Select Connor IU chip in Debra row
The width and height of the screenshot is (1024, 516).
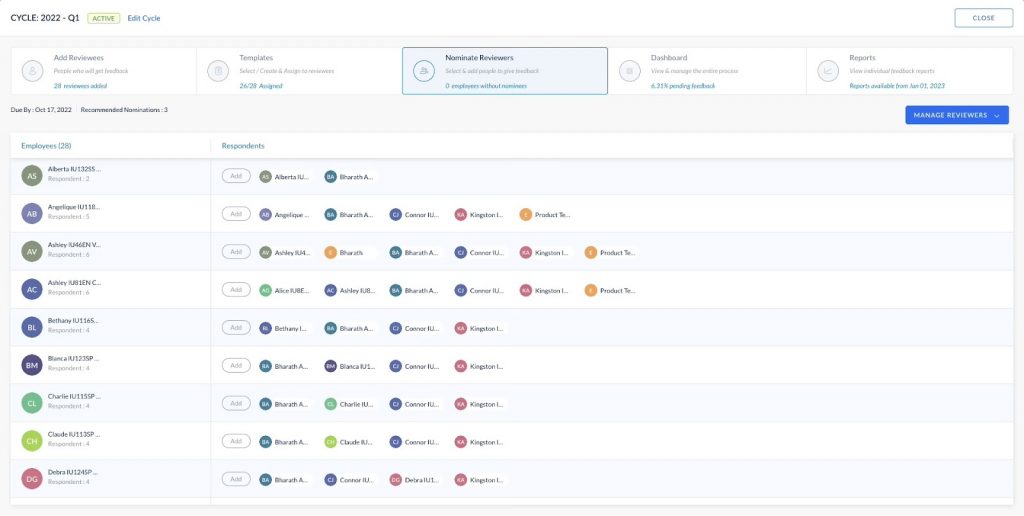pos(350,479)
